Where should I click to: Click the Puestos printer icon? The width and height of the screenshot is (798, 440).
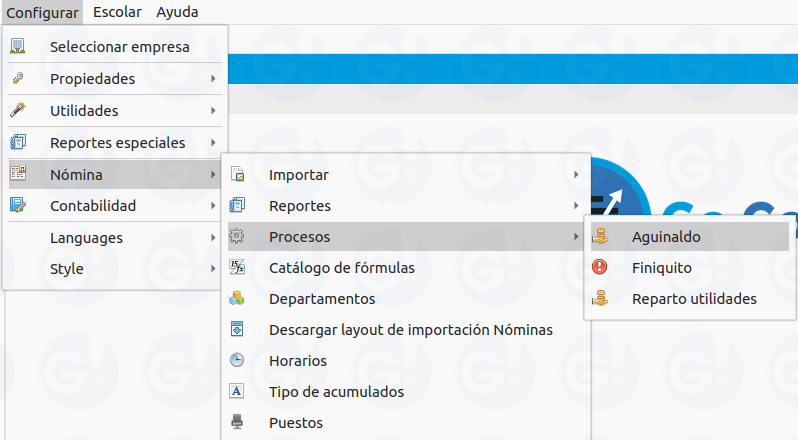tap(237, 423)
